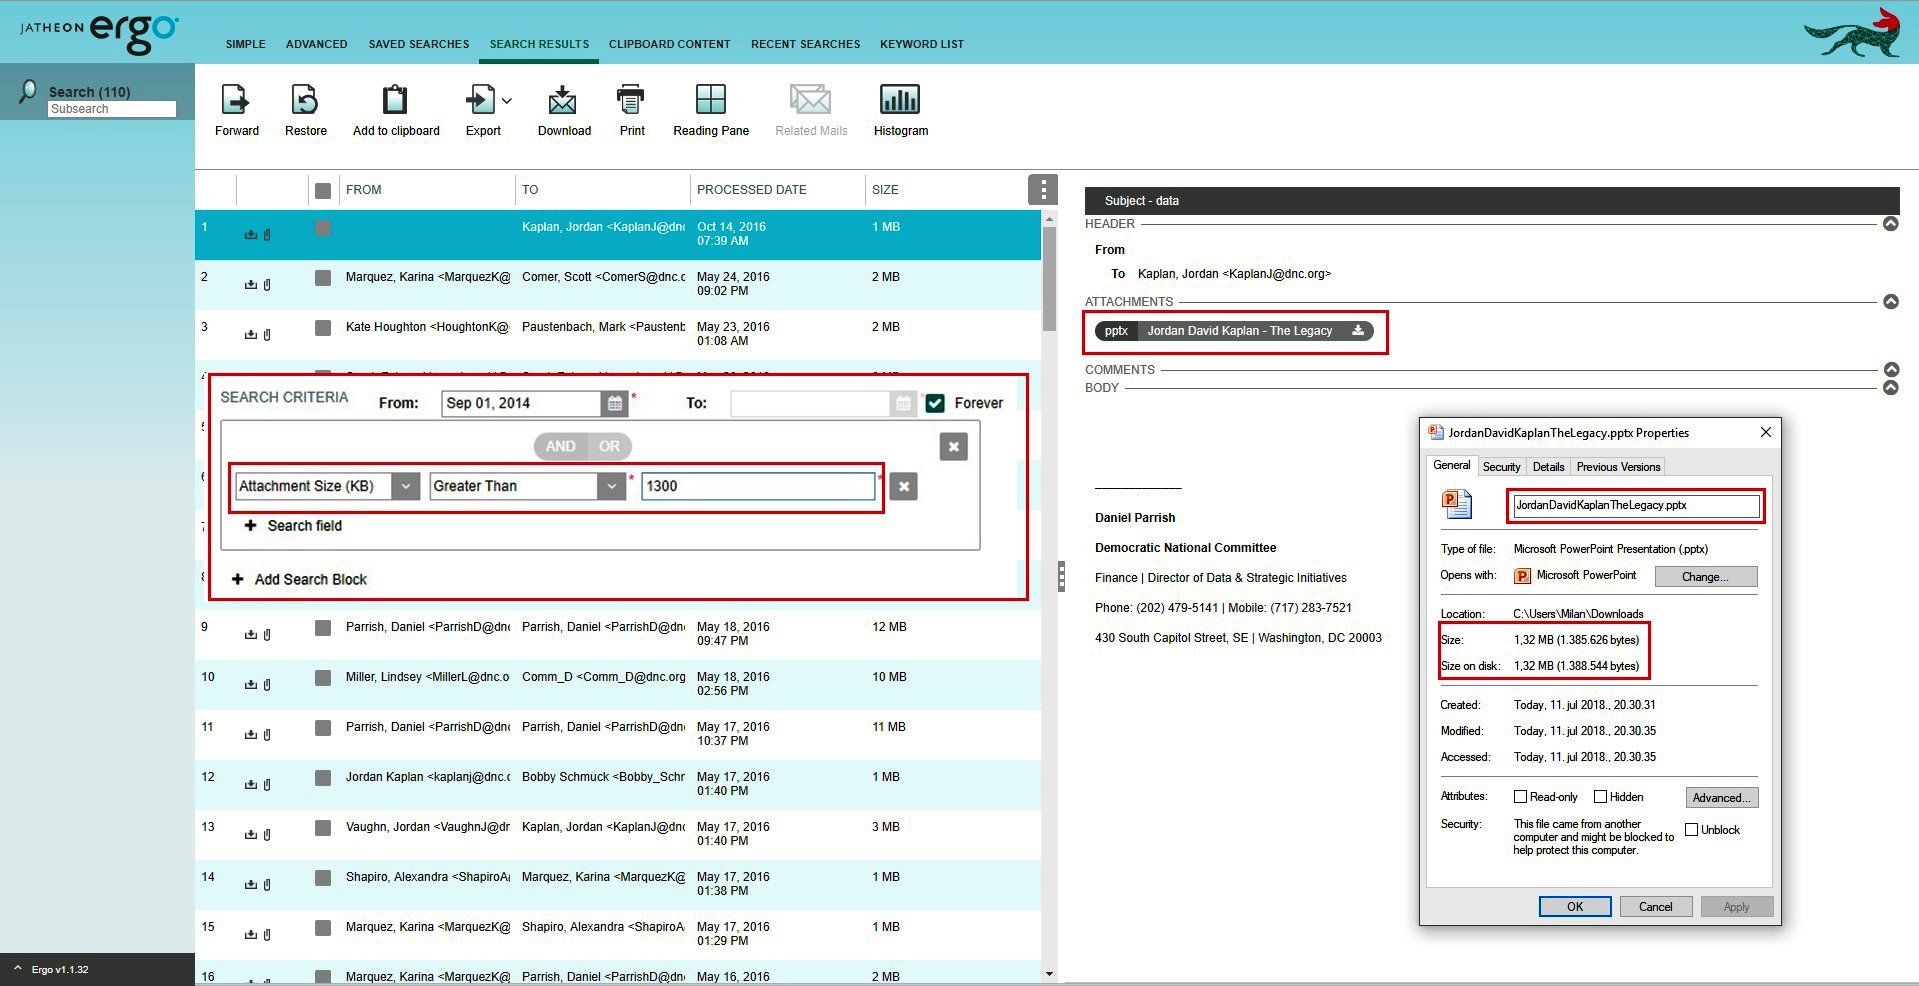The image size is (1919, 986).
Task: Collapse the BODY section
Action: 1890,388
